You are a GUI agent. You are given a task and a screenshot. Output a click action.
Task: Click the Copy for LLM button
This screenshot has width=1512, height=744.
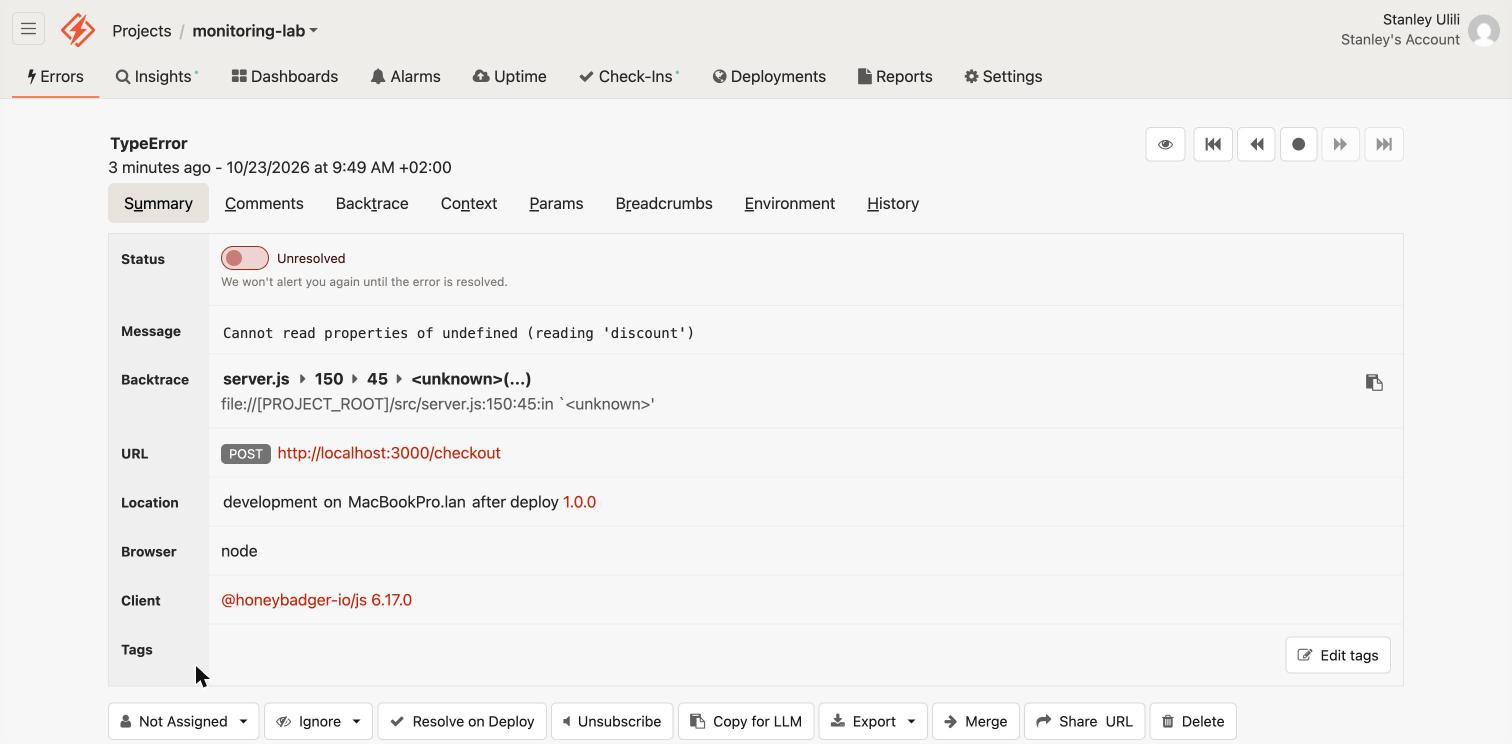click(746, 721)
